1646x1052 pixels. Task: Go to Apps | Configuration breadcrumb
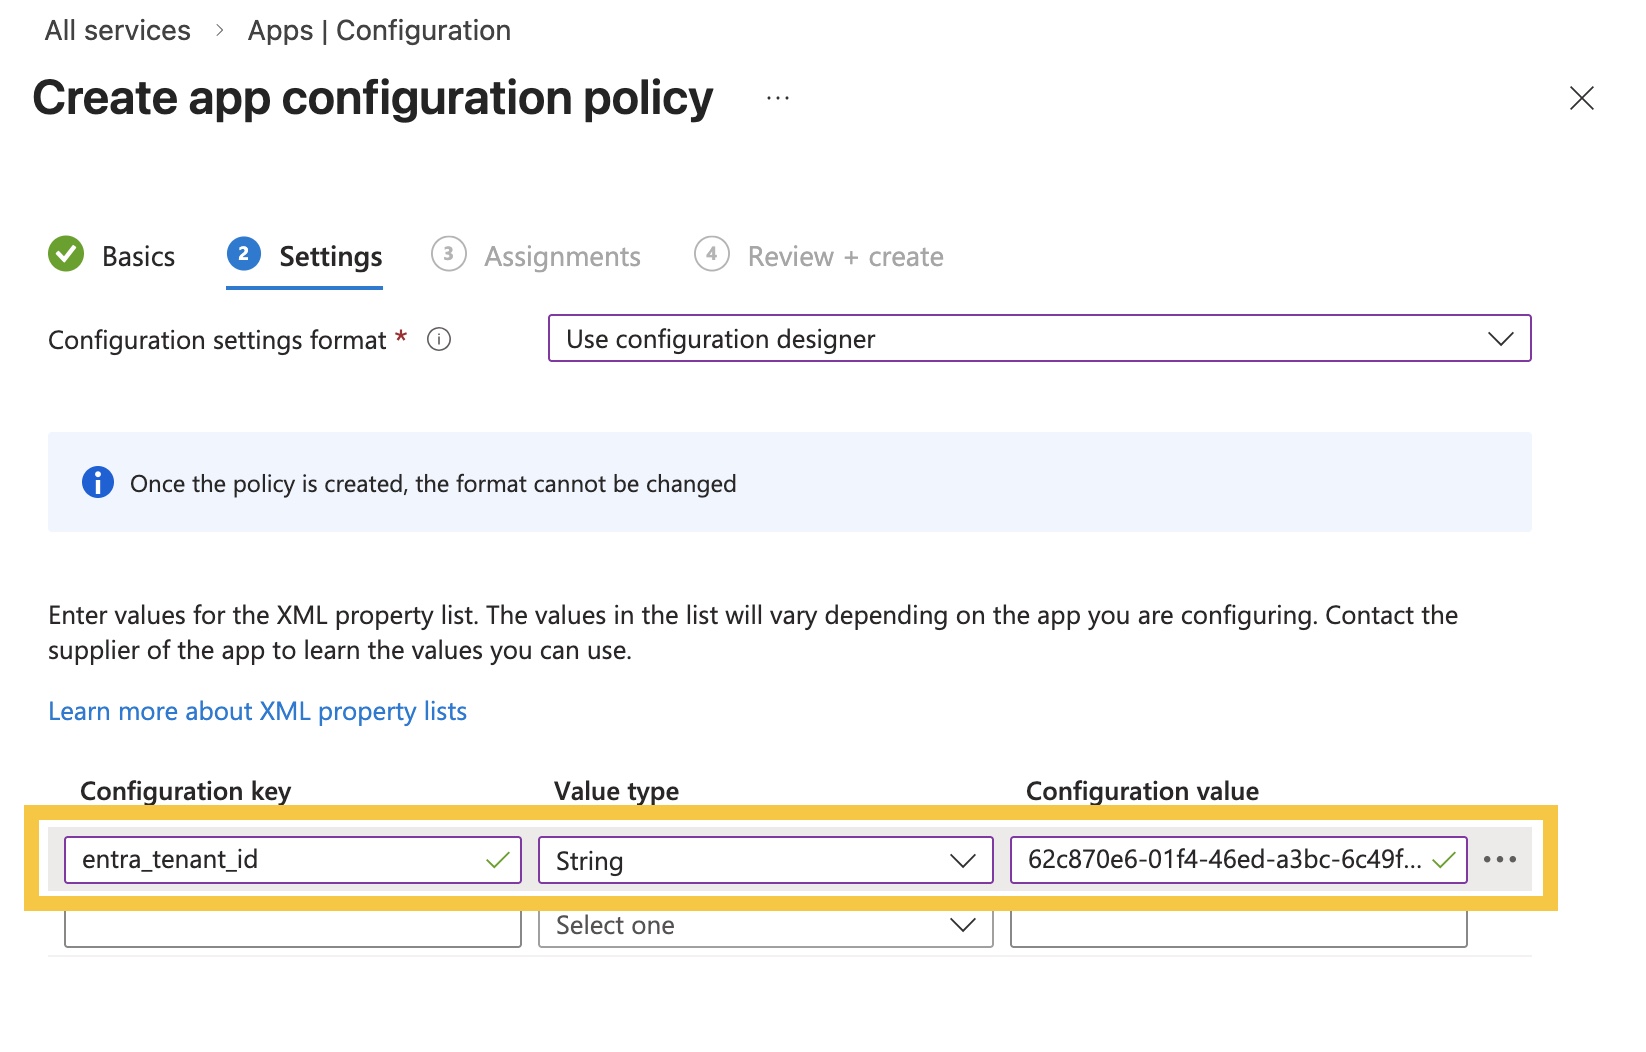[379, 31]
